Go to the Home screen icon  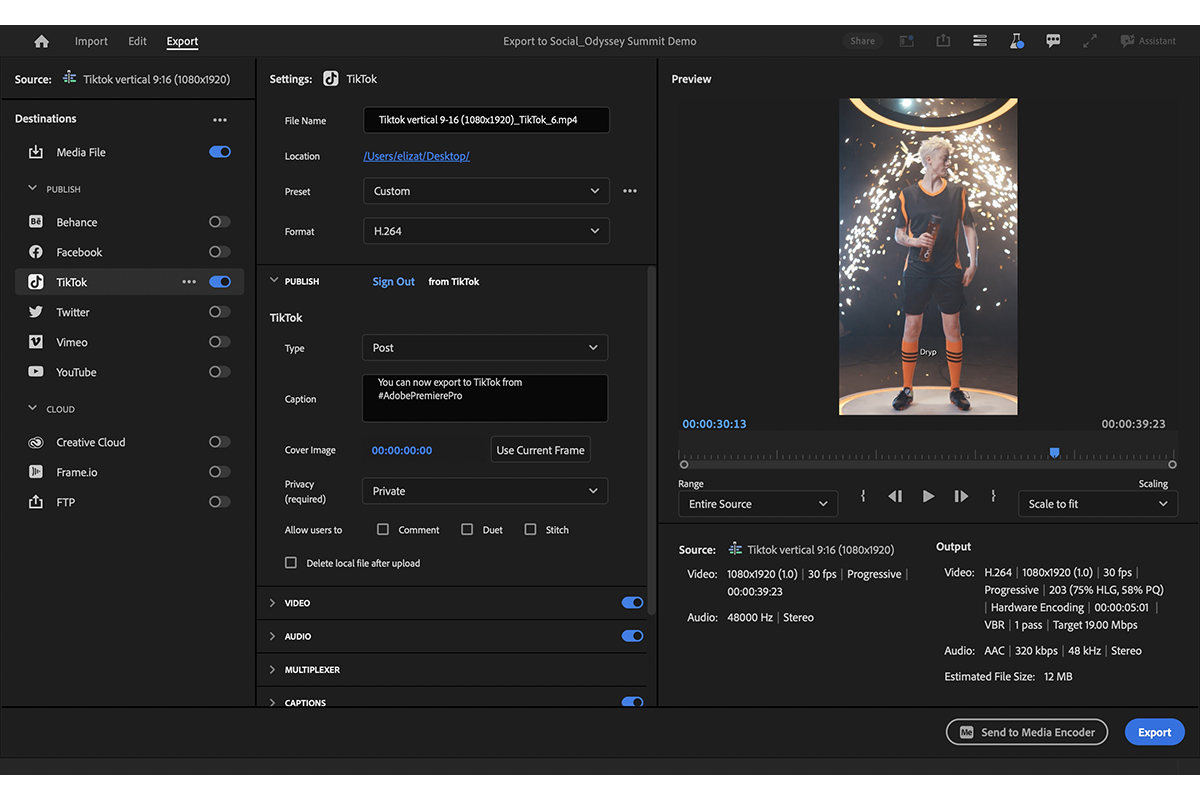pyautogui.click(x=41, y=41)
